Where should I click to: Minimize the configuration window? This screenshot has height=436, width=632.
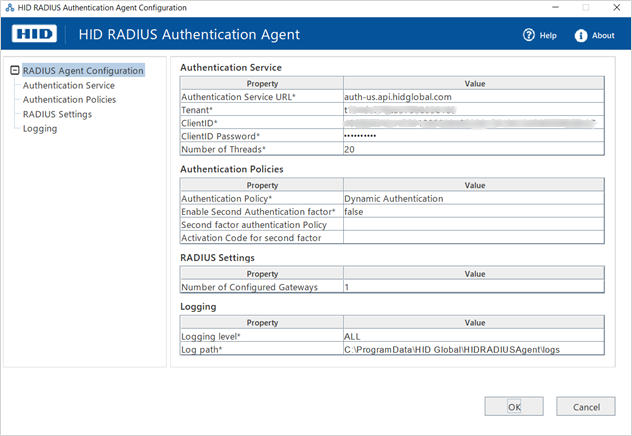click(x=555, y=7)
